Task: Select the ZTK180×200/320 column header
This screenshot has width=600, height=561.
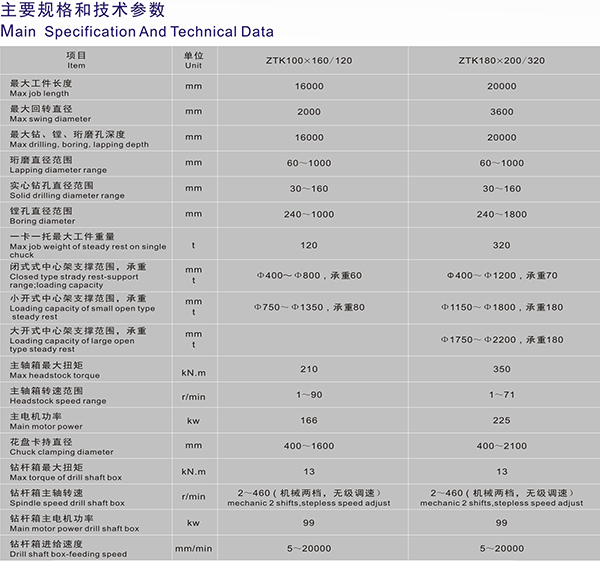Action: point(501,60)
